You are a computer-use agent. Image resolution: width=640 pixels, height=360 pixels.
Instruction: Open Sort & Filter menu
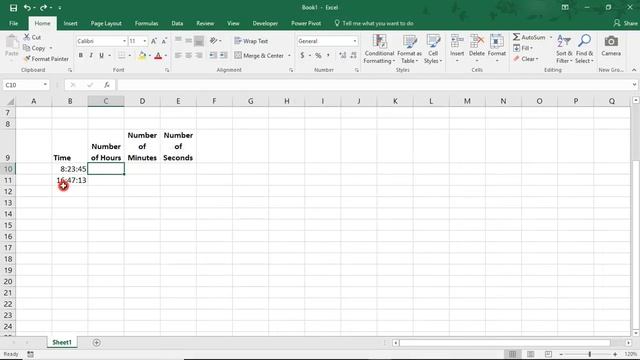tap(564, 49)
